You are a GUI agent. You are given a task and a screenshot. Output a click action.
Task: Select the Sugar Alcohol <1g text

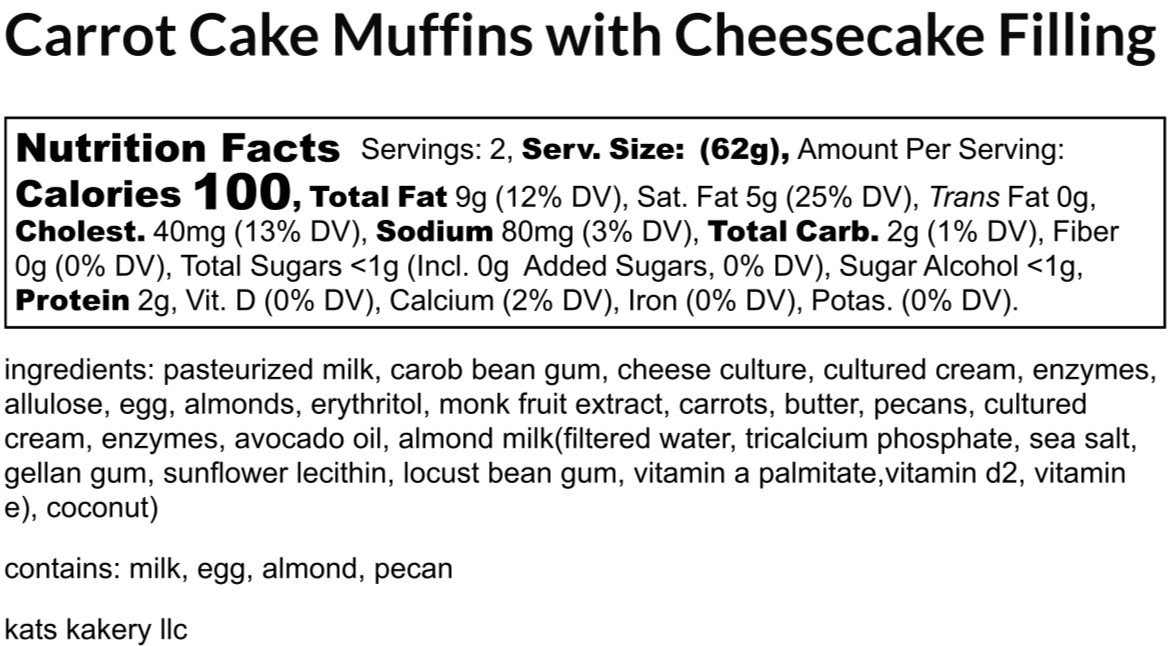coord(961,266)
